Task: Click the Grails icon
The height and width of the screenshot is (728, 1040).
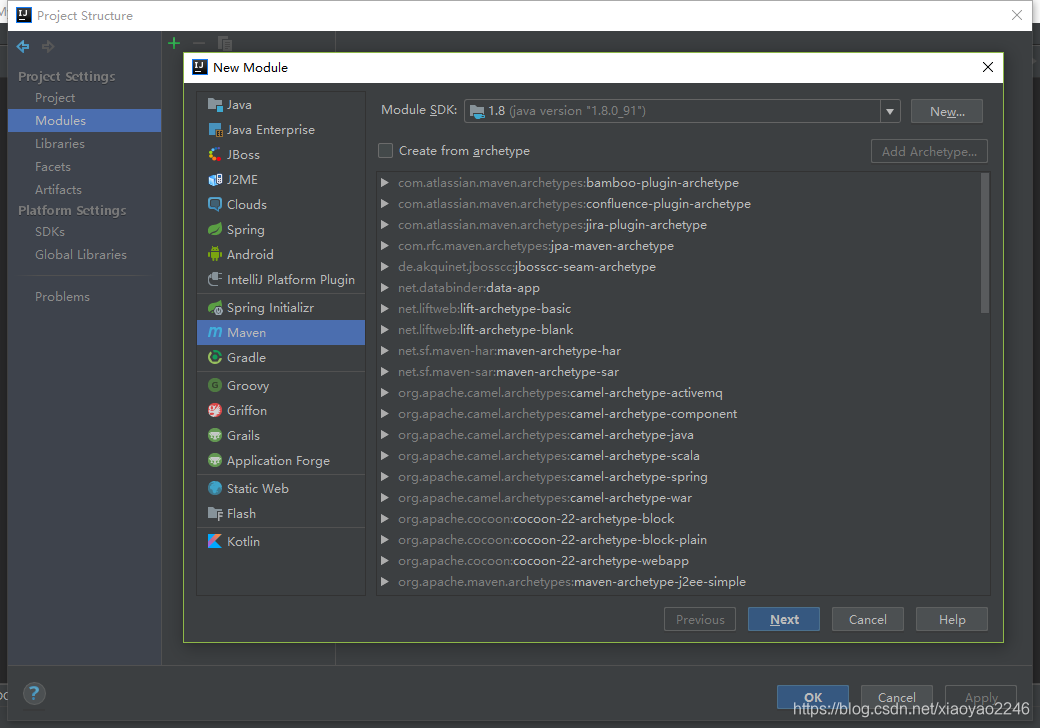Action: click(215, 436)
